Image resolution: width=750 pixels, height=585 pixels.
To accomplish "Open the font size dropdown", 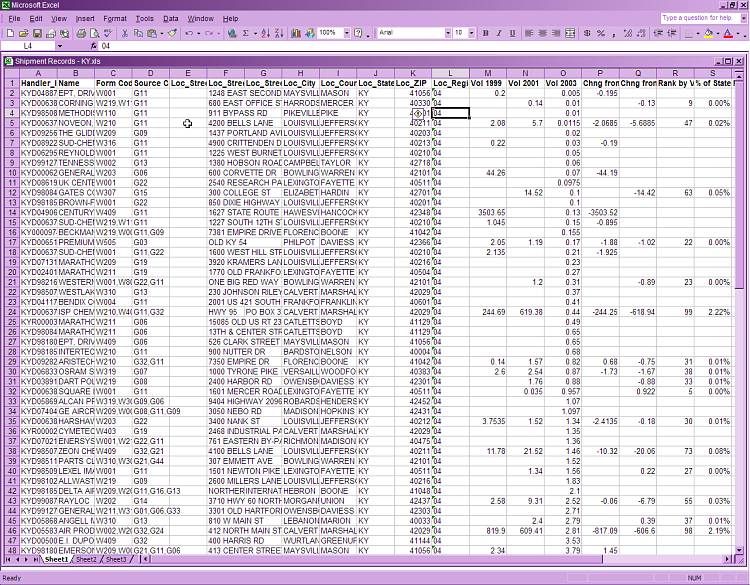I will [x=472, y=33].
